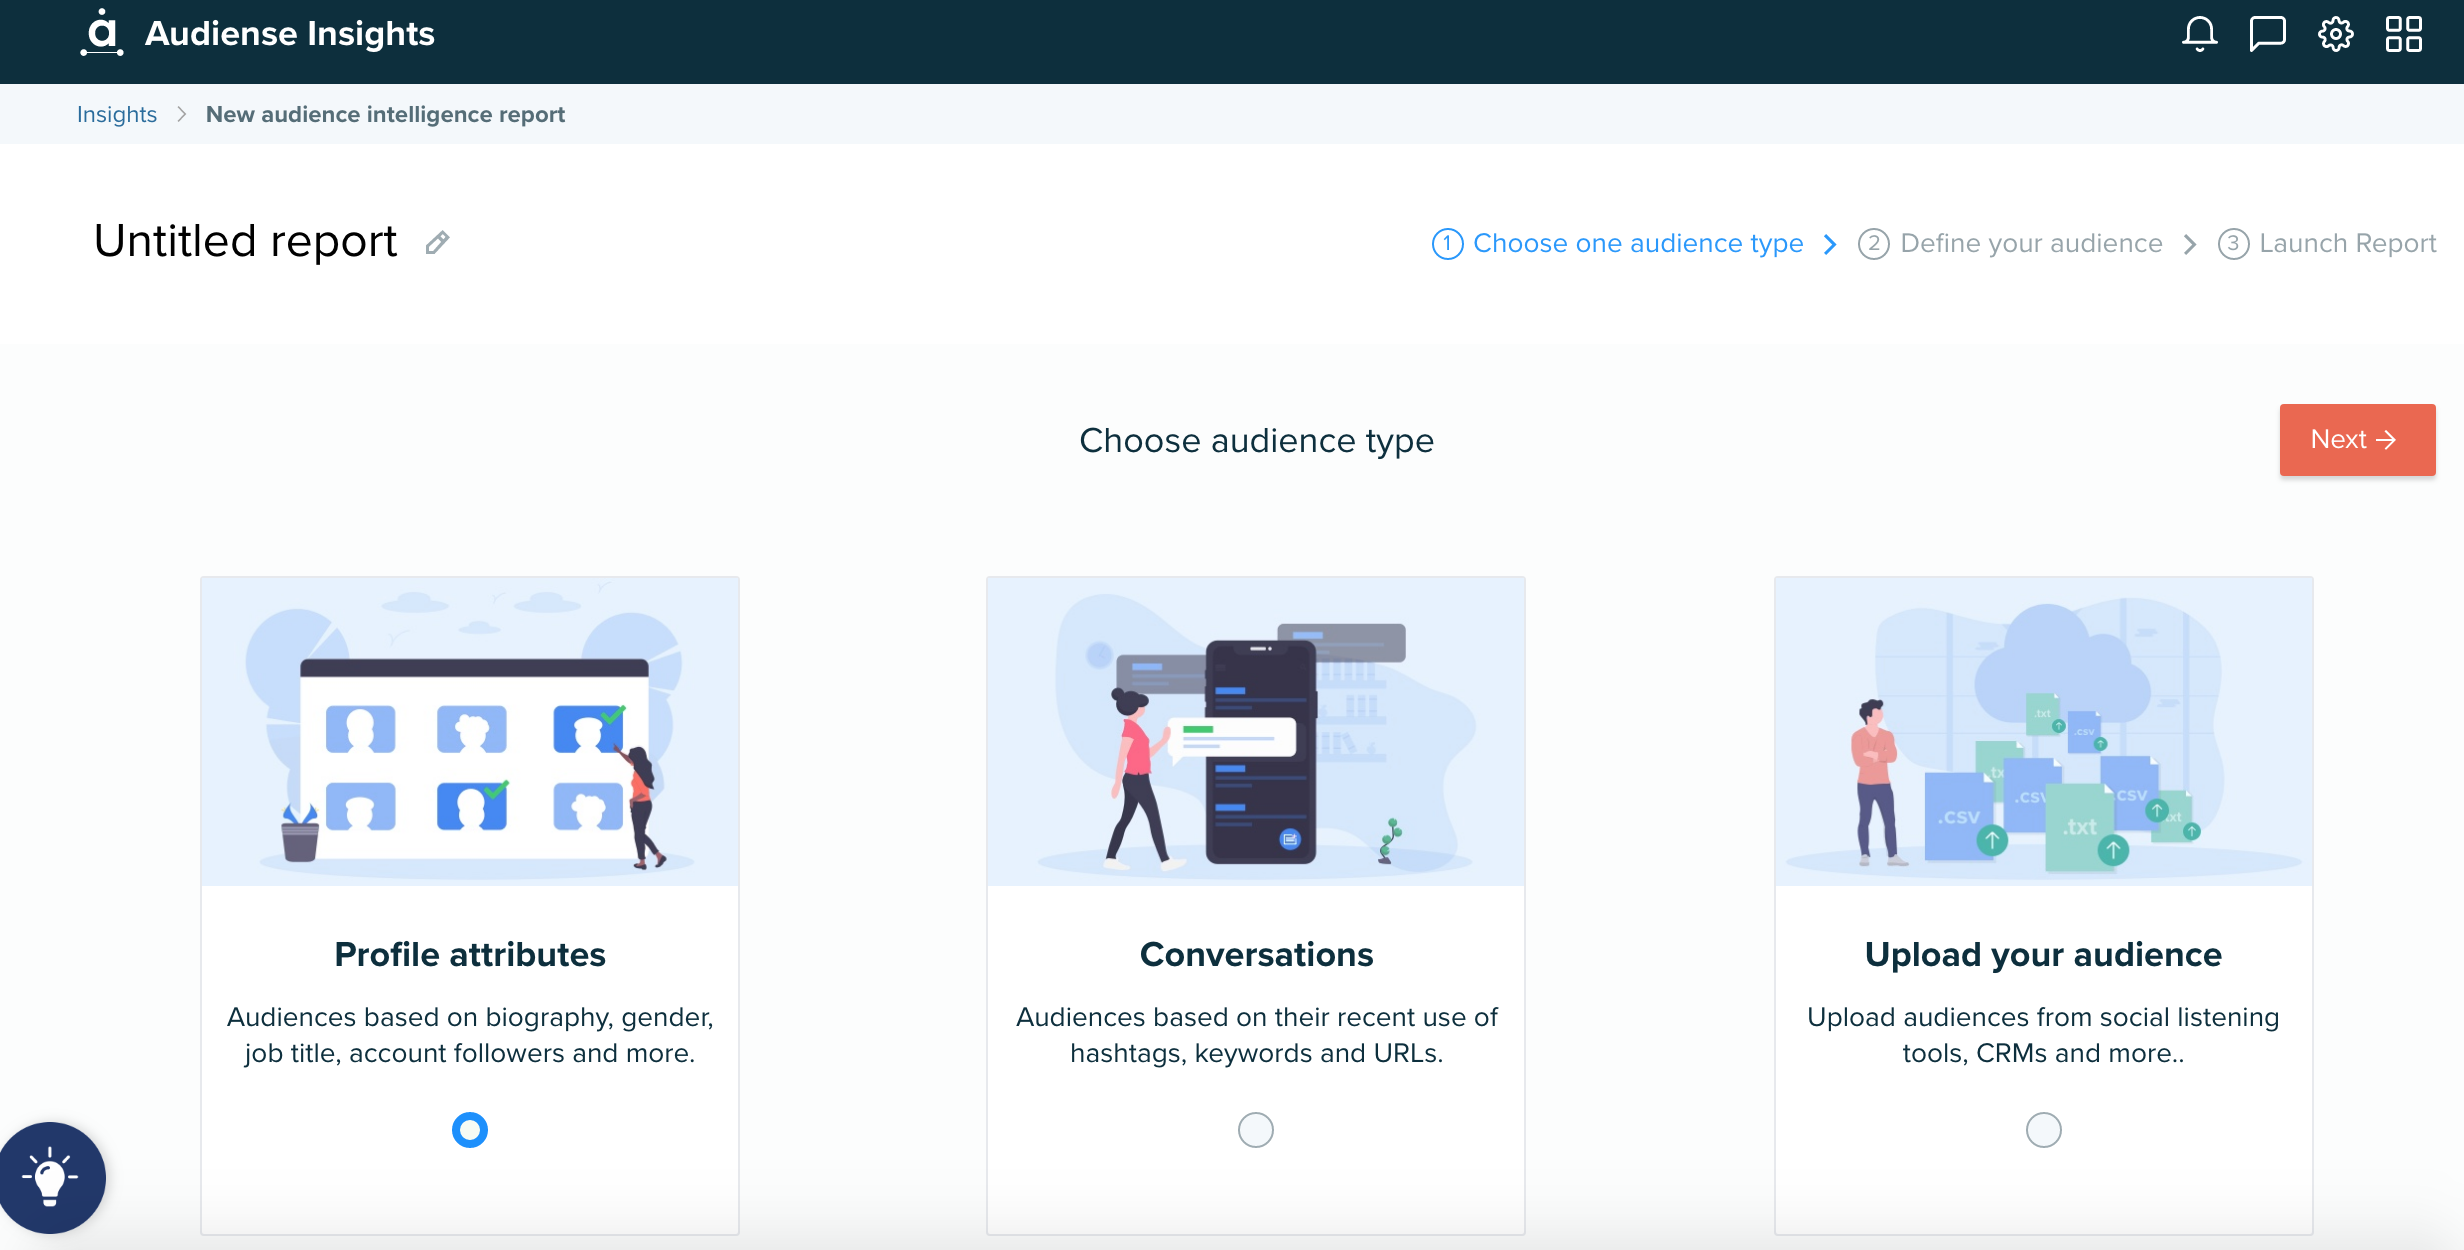
Task: Select the Upload your audience radio button
Action: click(2043, 1130)
